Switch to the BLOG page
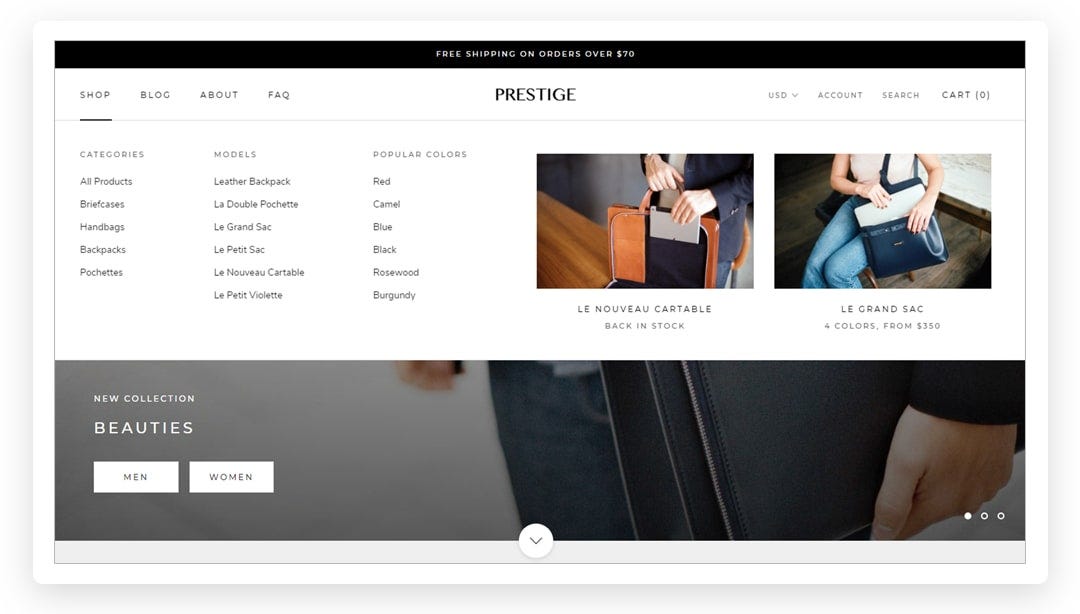The image size is (1080, 614). [x=155, y=94]
